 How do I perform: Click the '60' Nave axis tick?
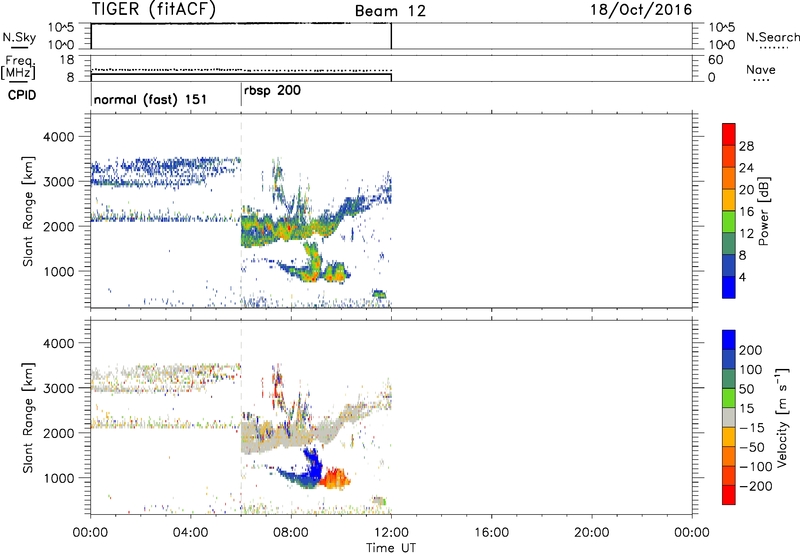click(x=715, y=60)
